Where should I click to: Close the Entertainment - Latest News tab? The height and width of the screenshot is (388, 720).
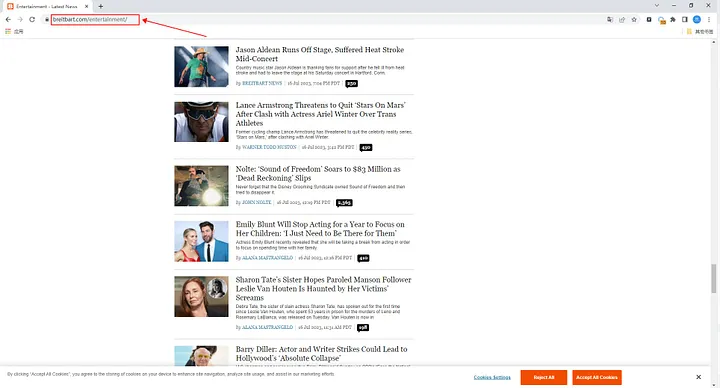(x=86, y=6)
